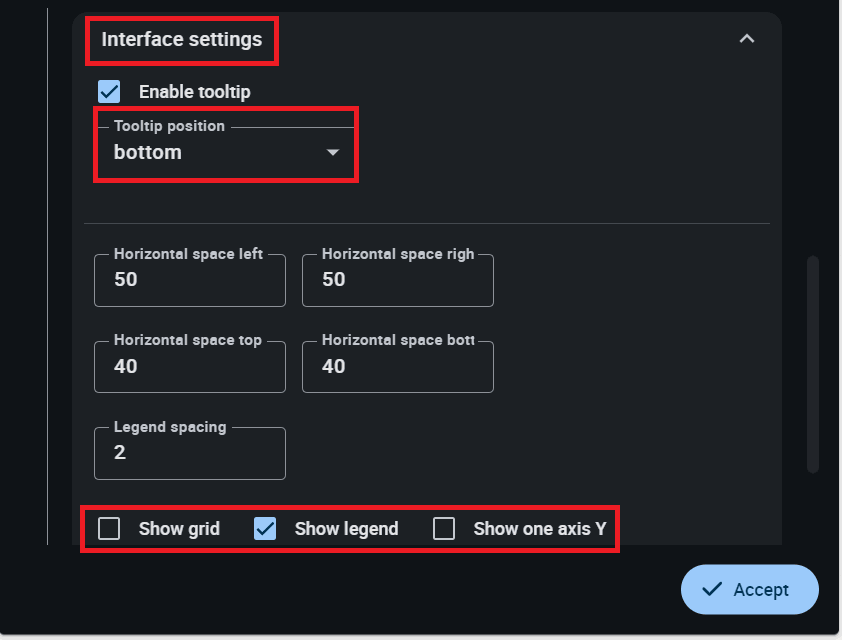Click into the Horizontal space bottom field
The width and height of the screenshot is (842, 640).
397,367
